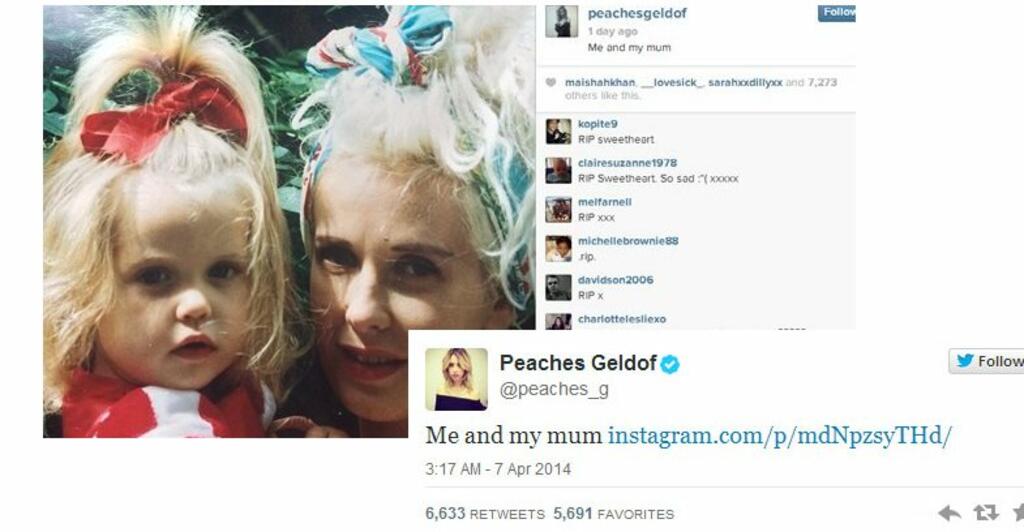Open clairesuzanne1978's commenter avatar
This screenshot has width=1024, height=532.
click(x=558, y=171)
